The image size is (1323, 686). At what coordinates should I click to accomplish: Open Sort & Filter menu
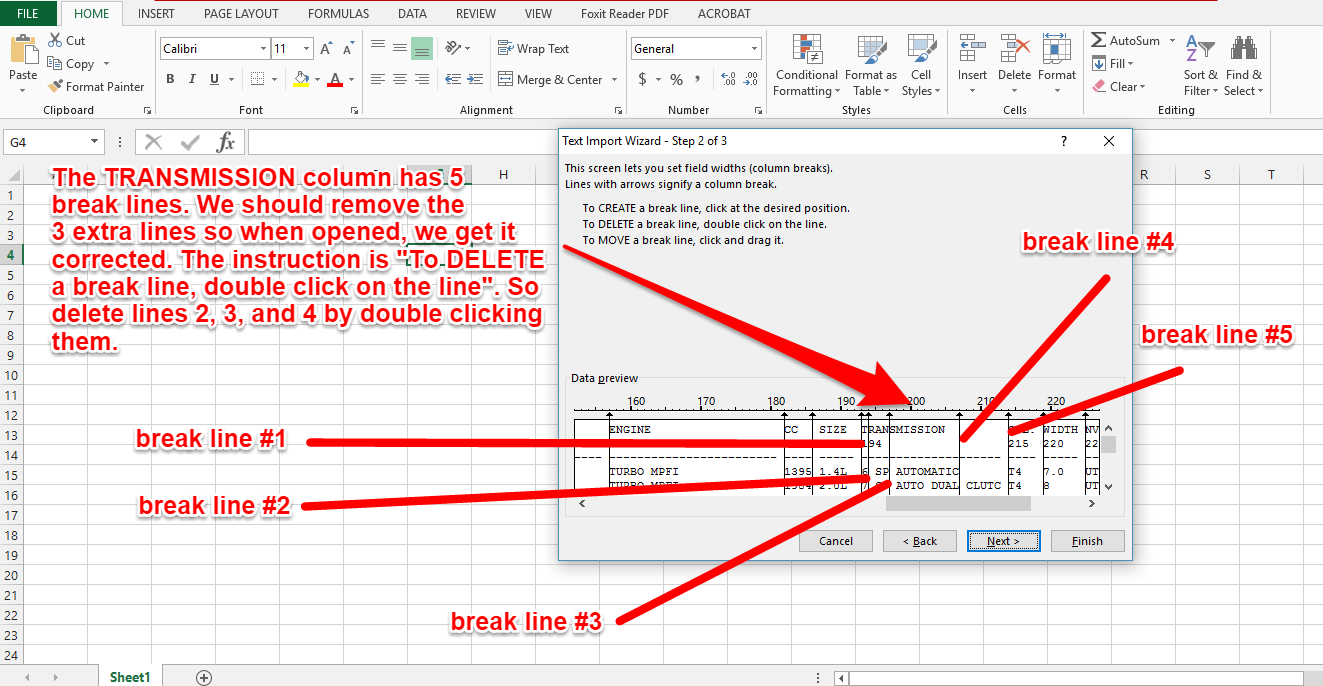click(1201, 65)
